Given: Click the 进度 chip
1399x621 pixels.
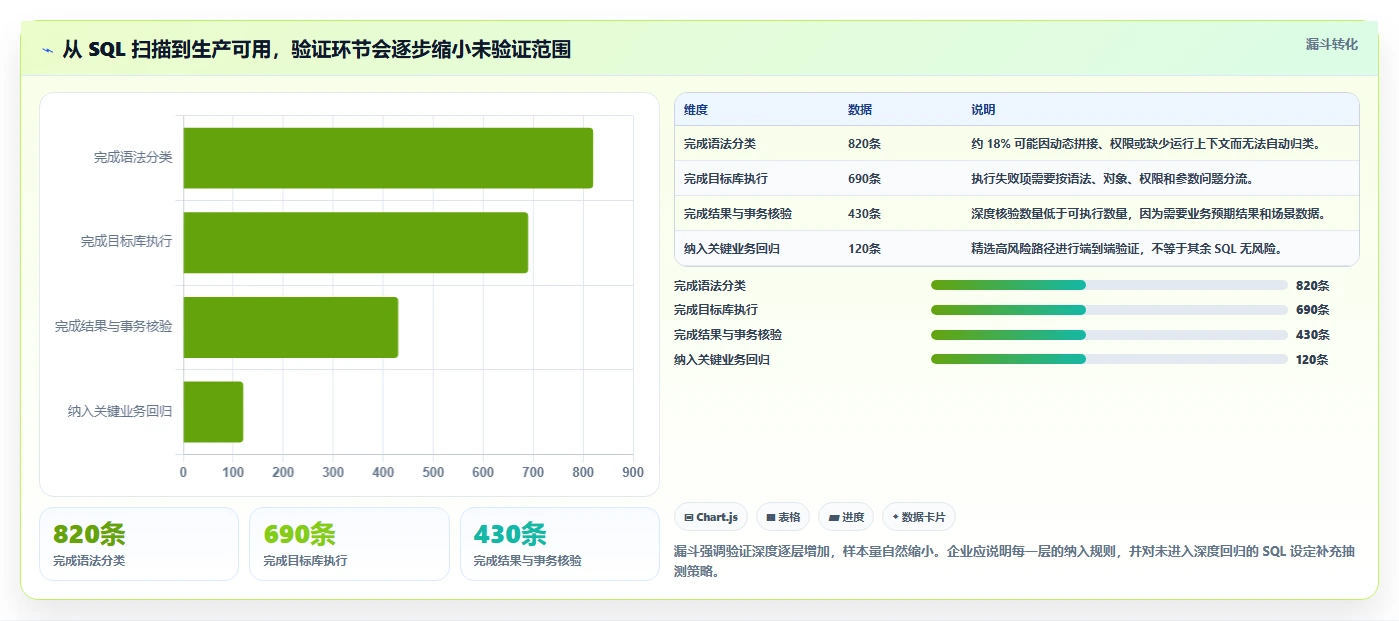Looking at the screenshot, I should pos(846,517).
